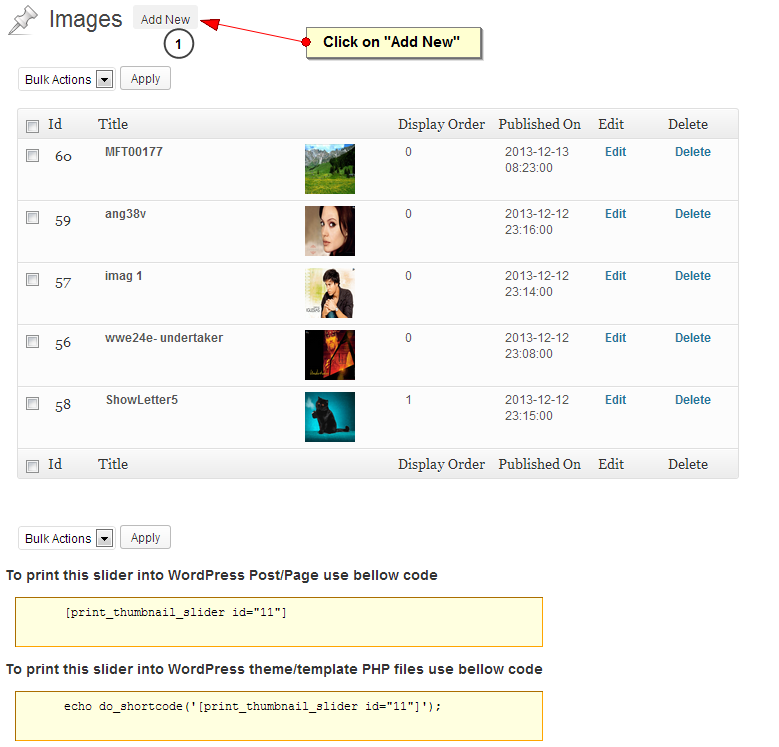The height and width of the screenshot is (747, 779).
Task: Click the Title column header at the top
Action: (113, 124)
